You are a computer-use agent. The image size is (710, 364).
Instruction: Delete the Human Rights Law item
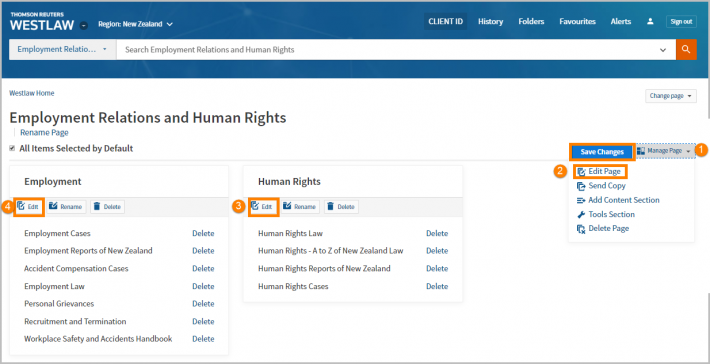pyautogui.click(x=437, y=234)
